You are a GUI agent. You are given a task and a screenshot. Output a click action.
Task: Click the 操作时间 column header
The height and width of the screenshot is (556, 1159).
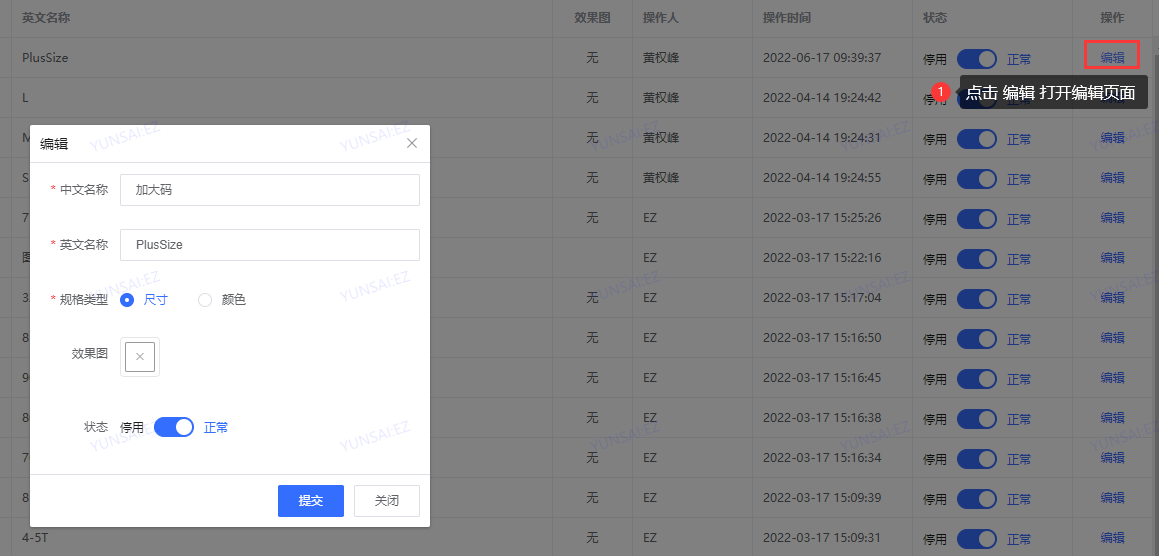coord(787,18)
